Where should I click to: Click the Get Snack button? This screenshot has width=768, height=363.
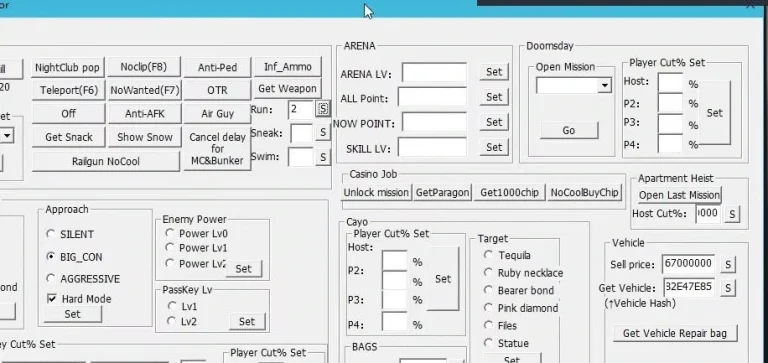[x=69, y=137]
